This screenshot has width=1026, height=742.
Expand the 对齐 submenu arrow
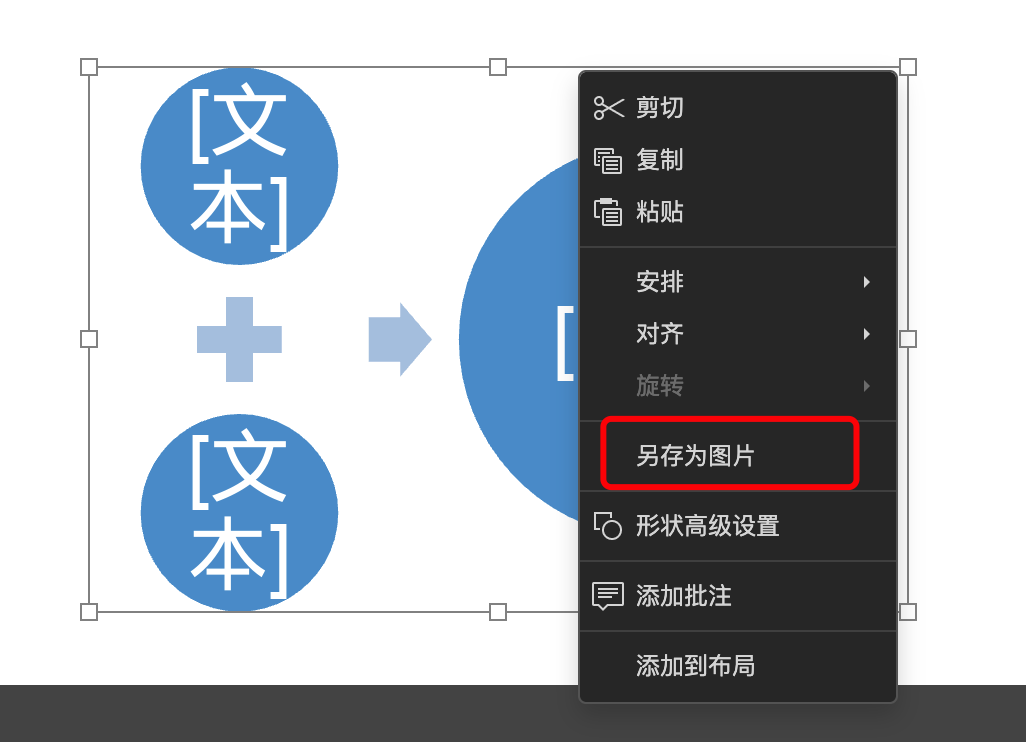[866, 334]
